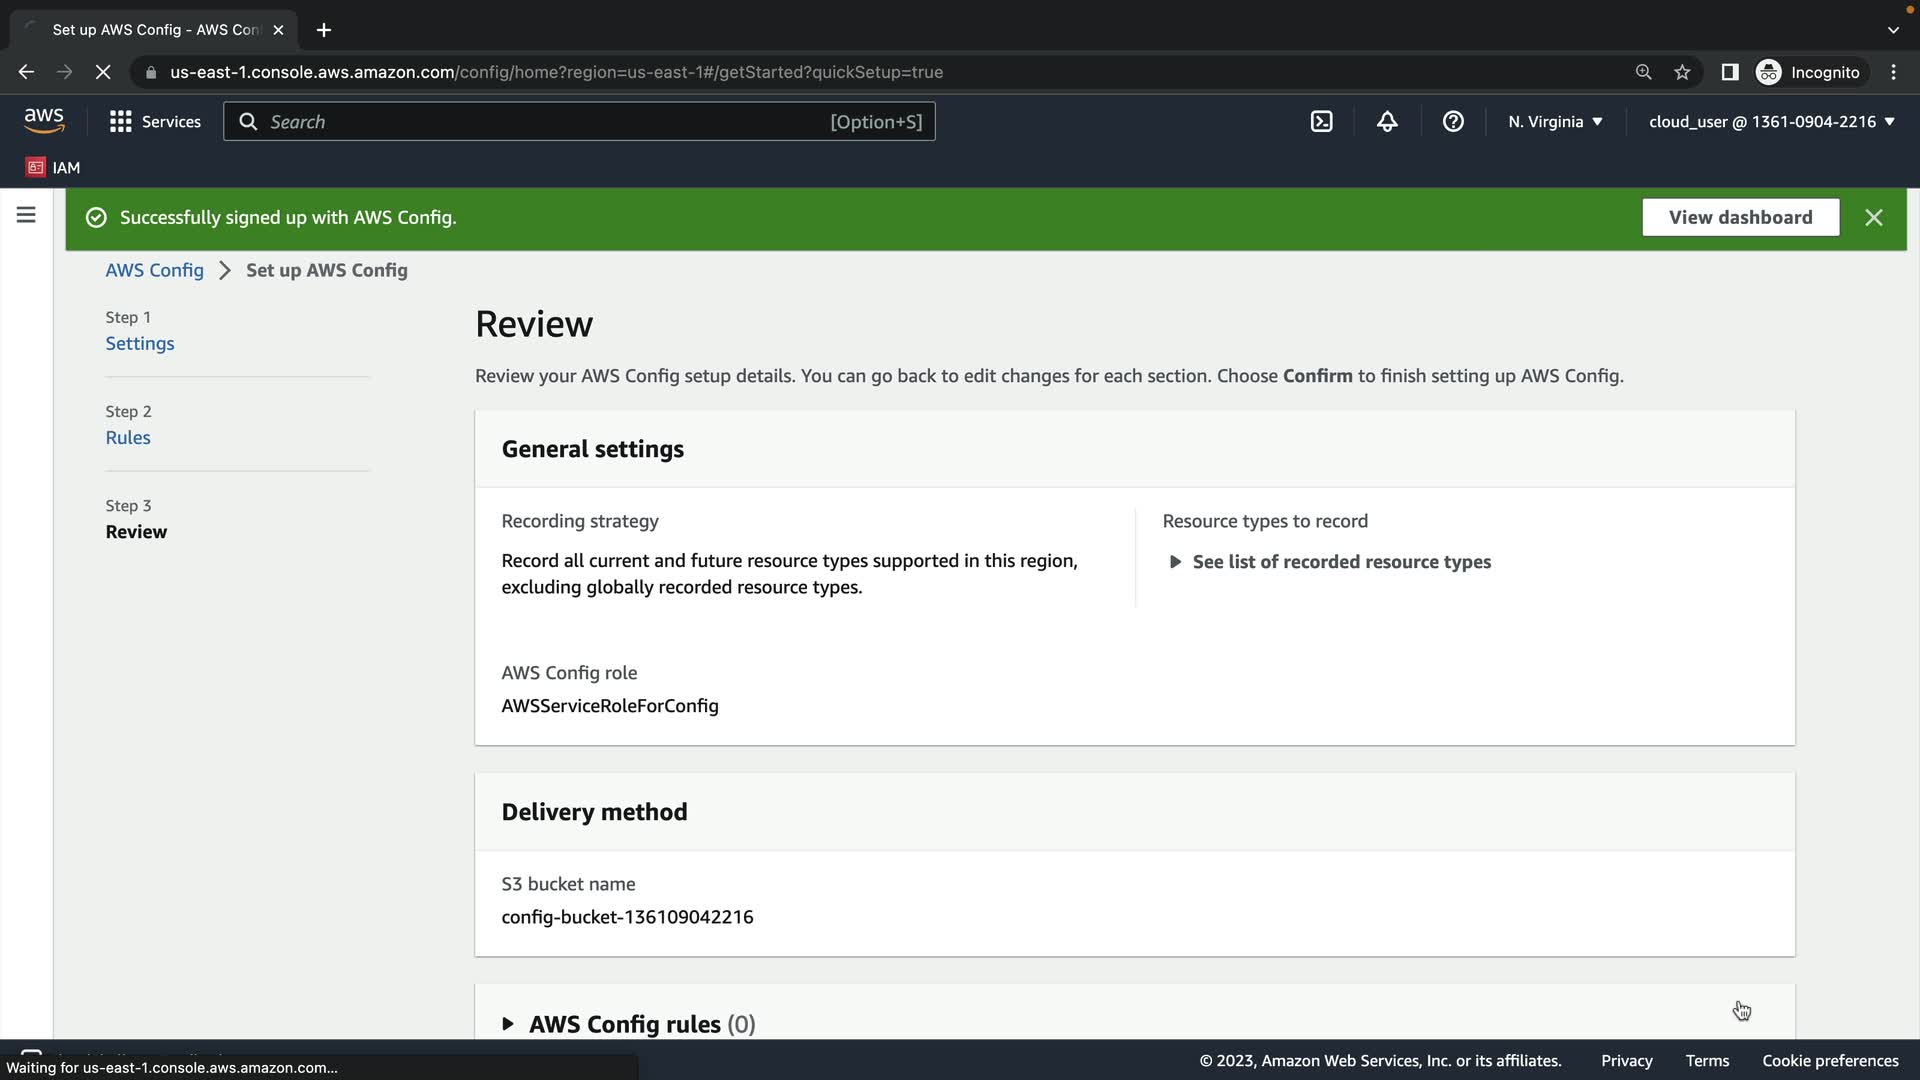Click the View dashboard button
The width and height of the screenshot is (1920, 1080).
[1740, 217]
